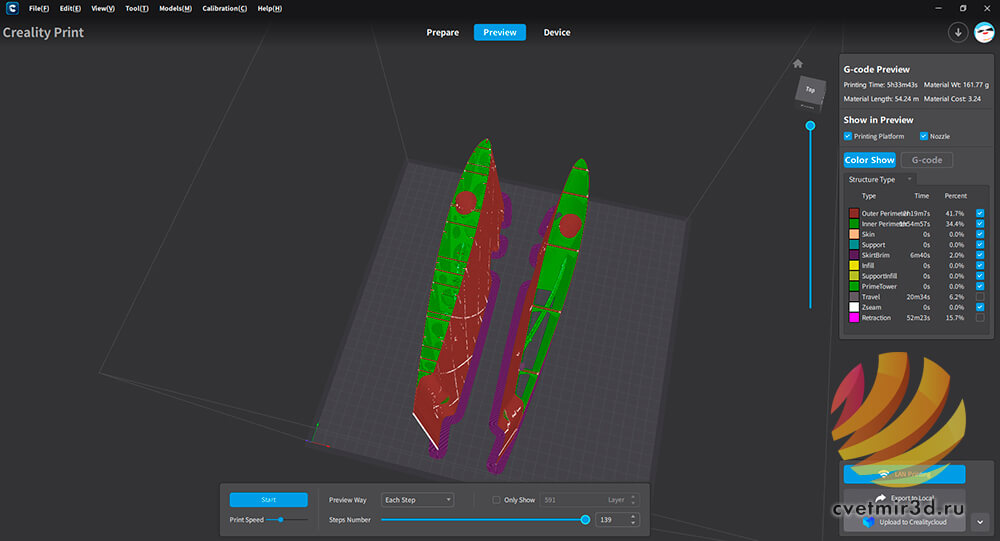
Task: Switch to the Prepare tab
Action: (x=443, y=33)
